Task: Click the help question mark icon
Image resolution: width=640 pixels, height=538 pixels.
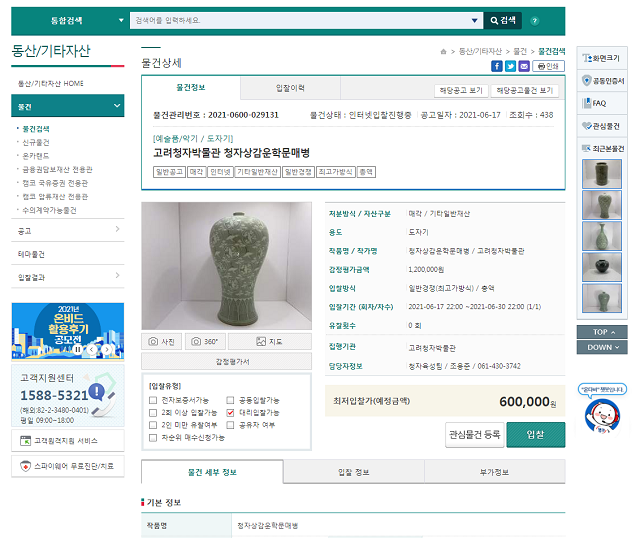Action: pos(535,20)
